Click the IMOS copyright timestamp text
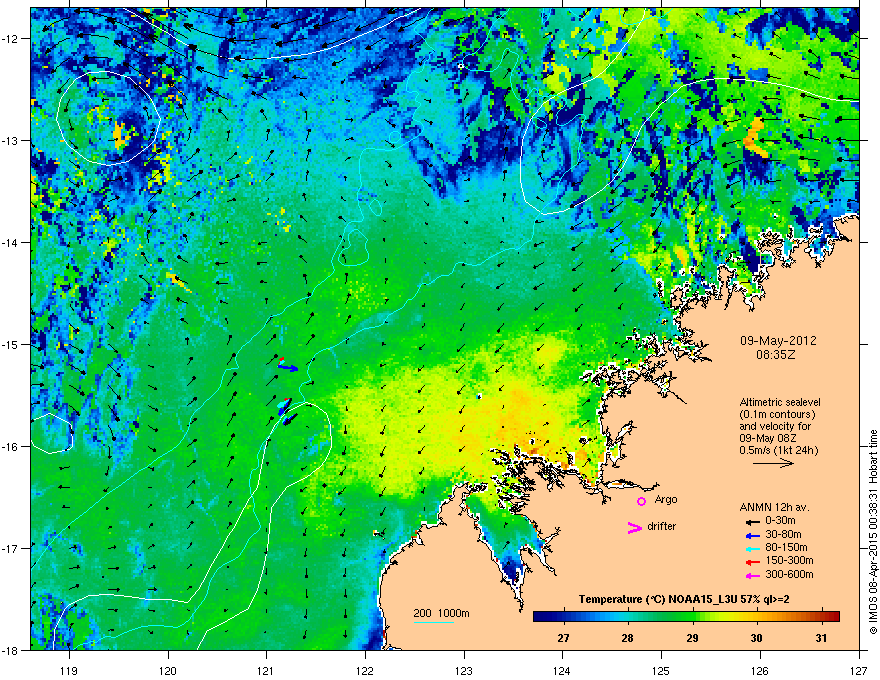The width and height of the screenshot is (880, 680). coord(873,532)
